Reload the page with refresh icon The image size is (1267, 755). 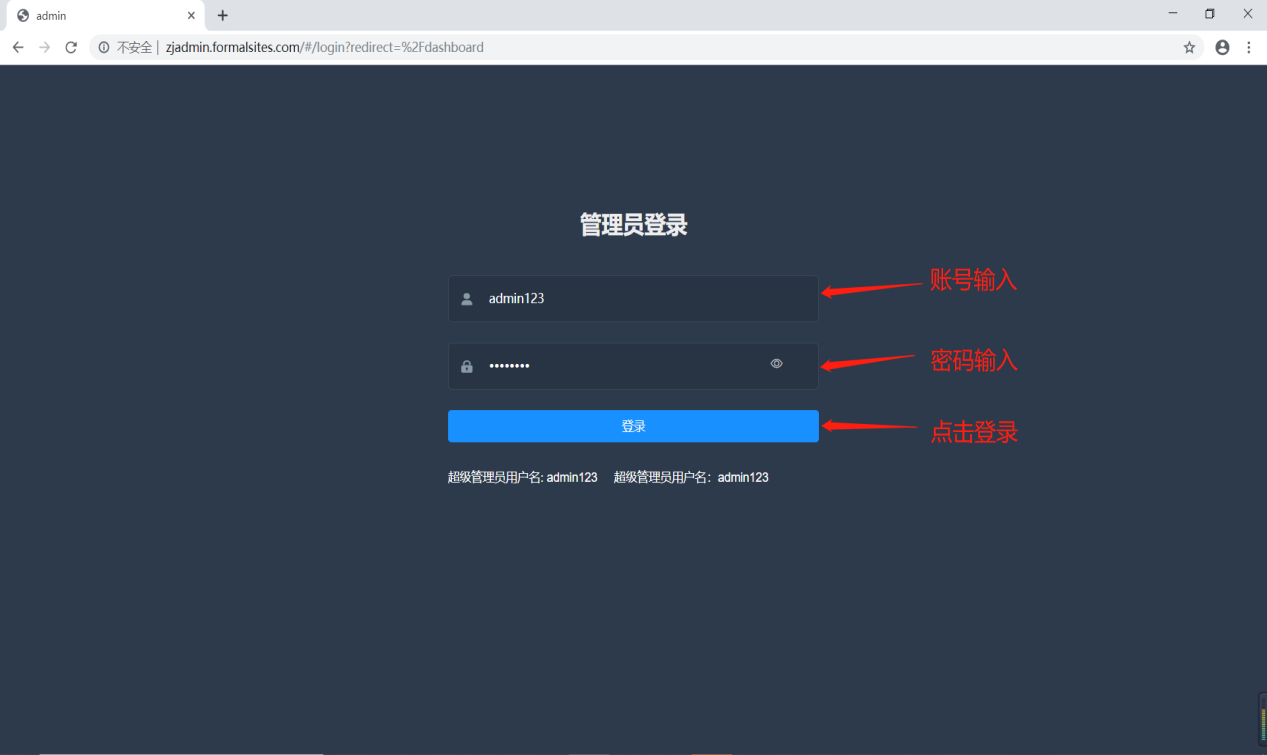click(x=71, y=47)
